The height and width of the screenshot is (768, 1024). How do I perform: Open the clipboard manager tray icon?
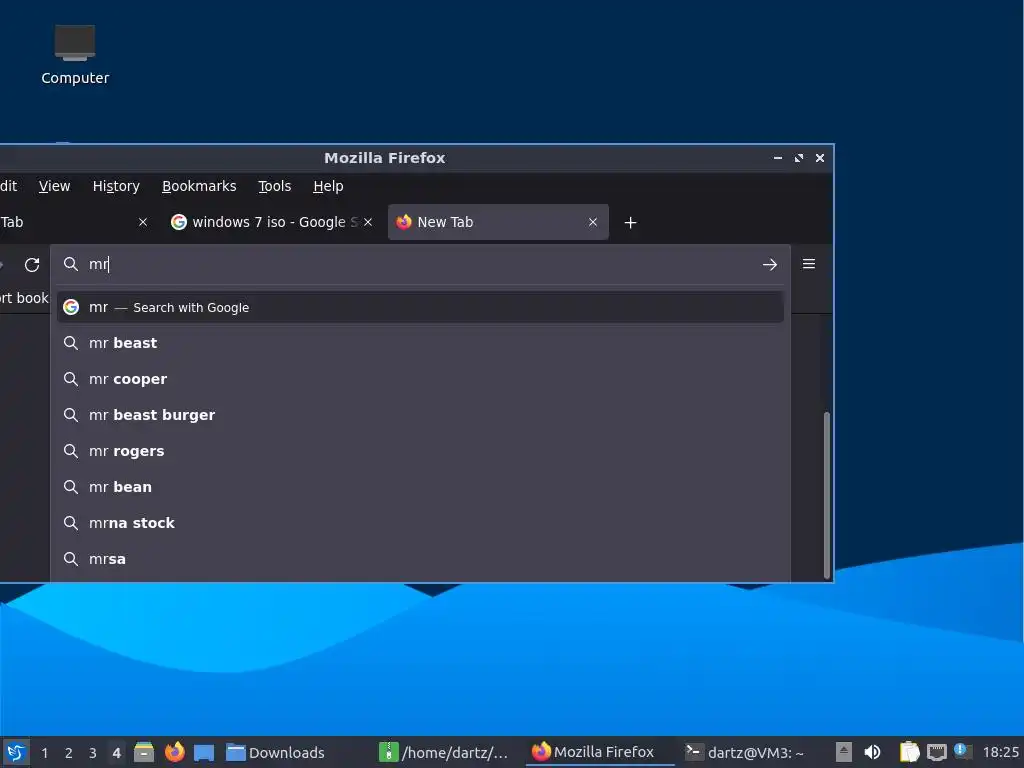pos(909,752)
